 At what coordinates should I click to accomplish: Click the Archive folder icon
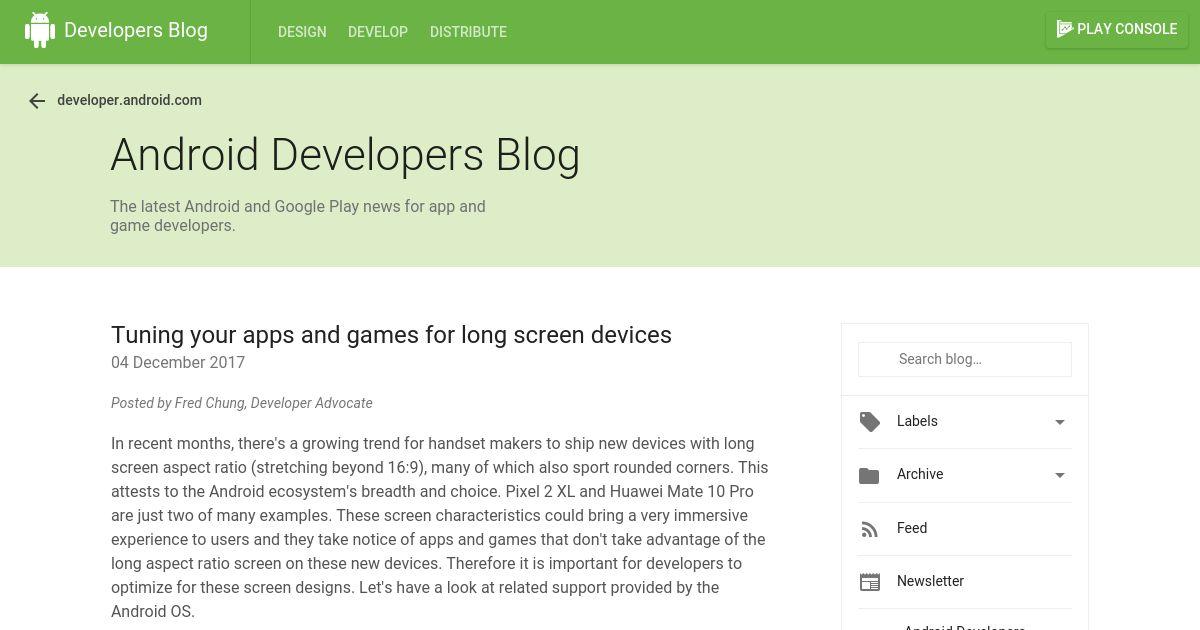[x=869, y=475]
